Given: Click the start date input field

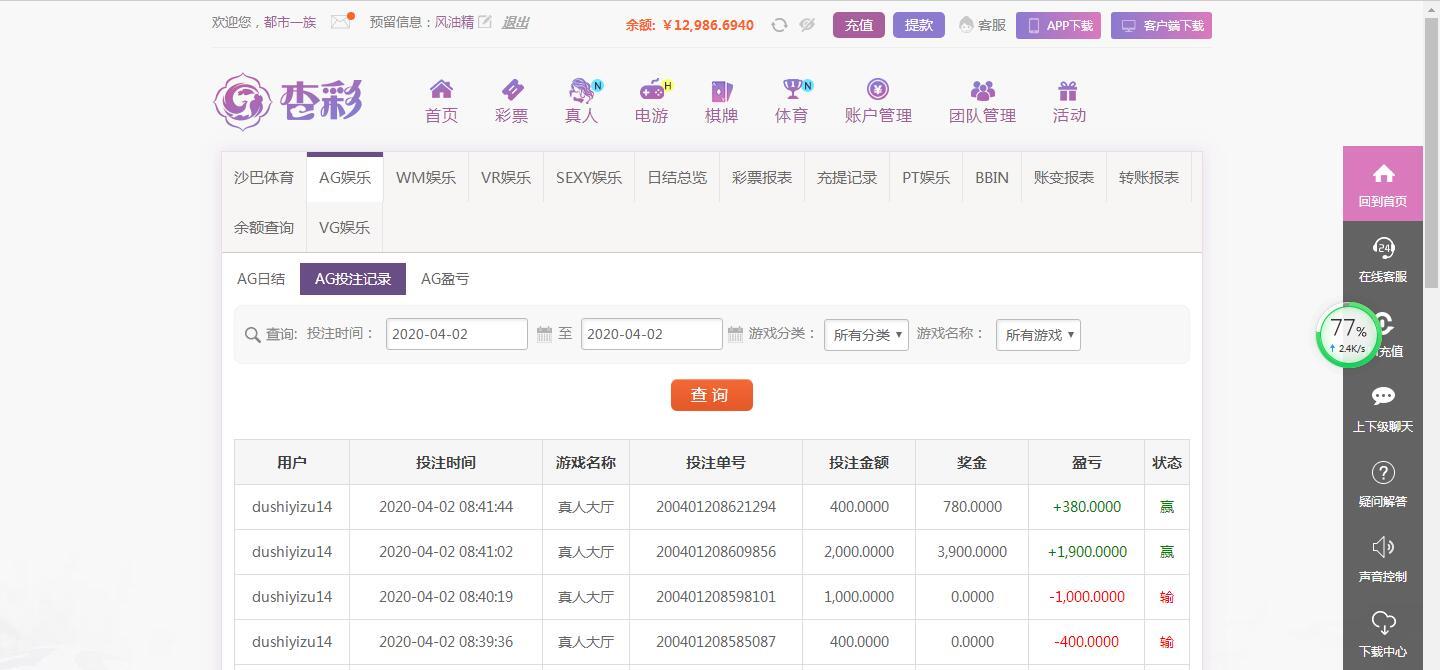Looking at the screenshot, I should click(x=456, y=334).
